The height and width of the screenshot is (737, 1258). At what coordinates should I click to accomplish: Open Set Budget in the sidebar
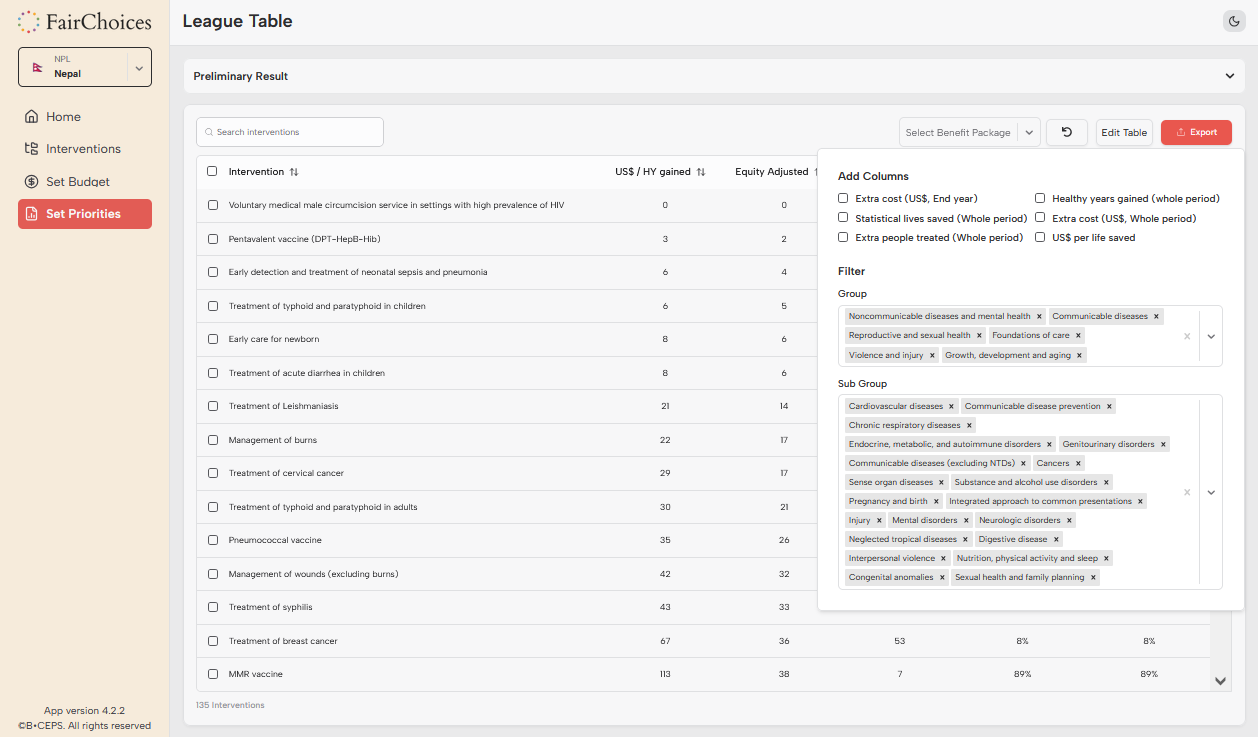(77, 182)
